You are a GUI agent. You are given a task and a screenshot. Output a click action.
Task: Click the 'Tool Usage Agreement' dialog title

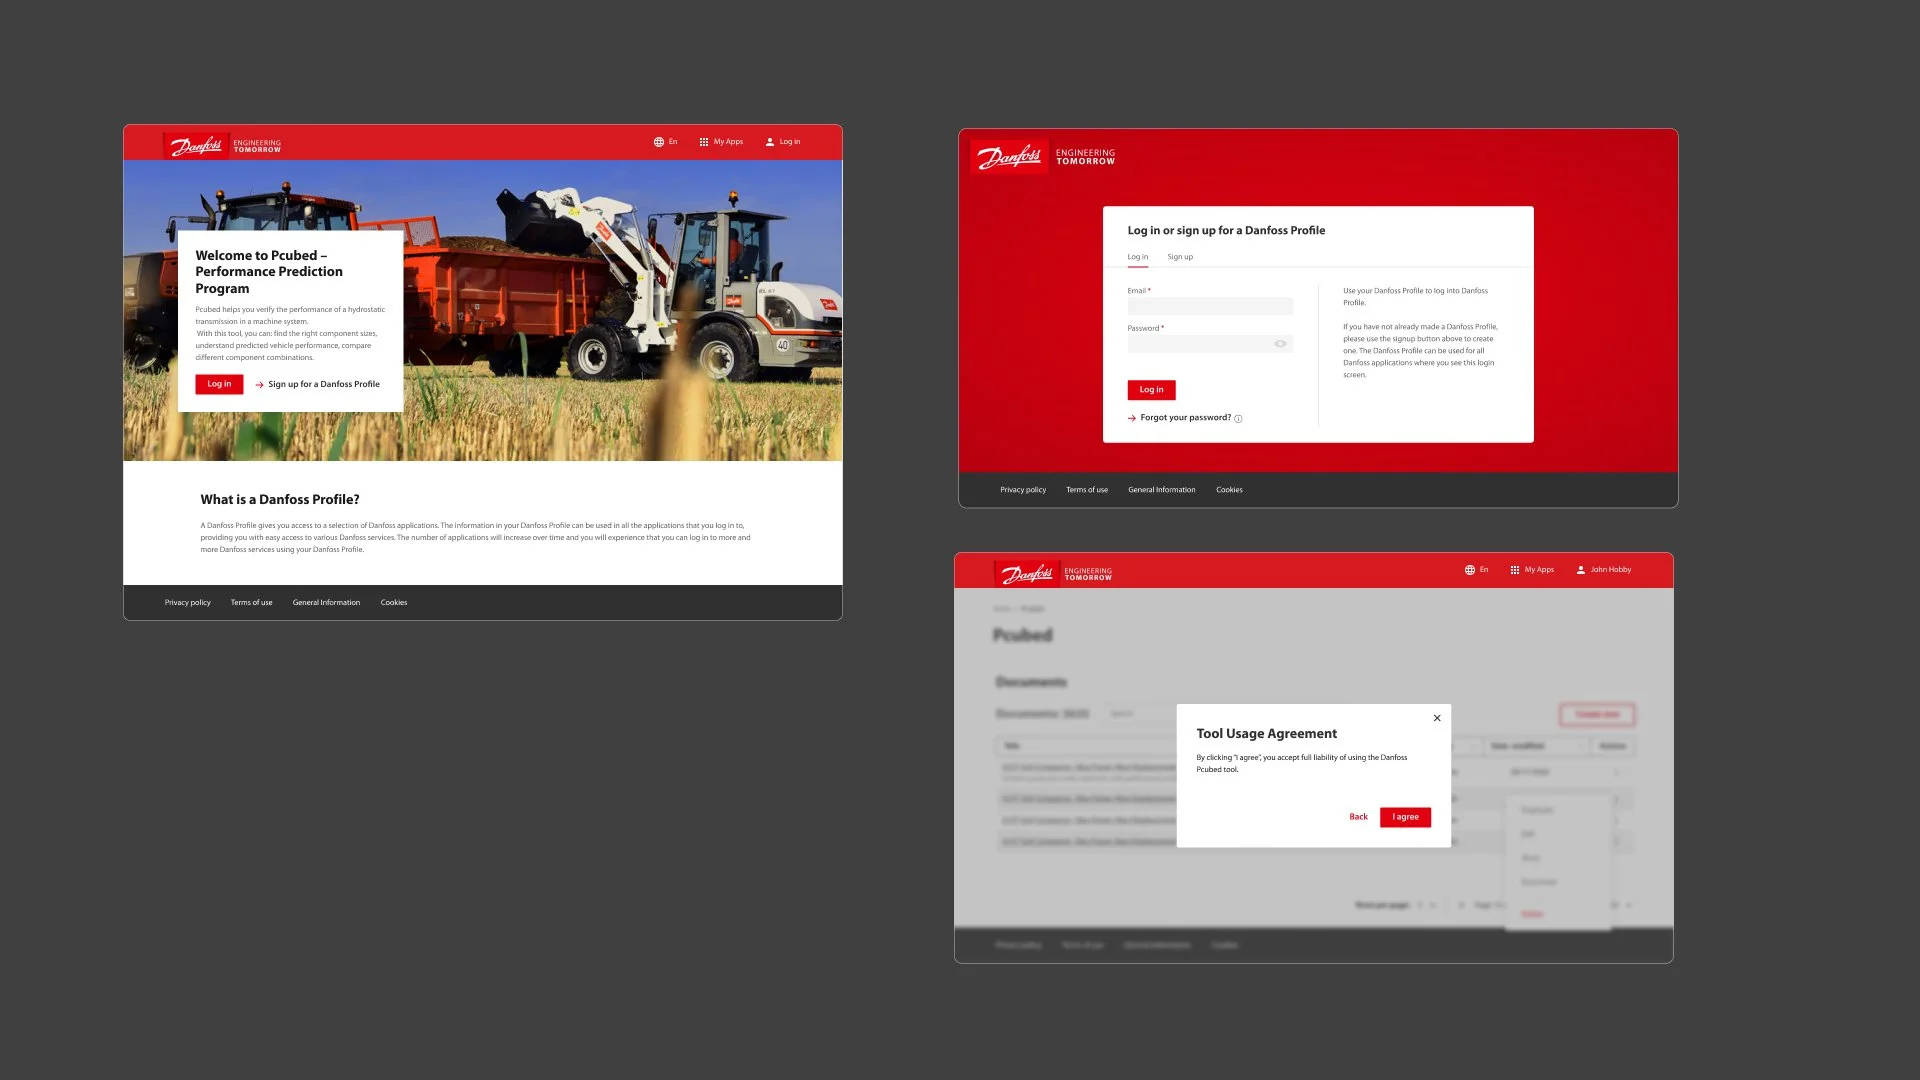1266,734
